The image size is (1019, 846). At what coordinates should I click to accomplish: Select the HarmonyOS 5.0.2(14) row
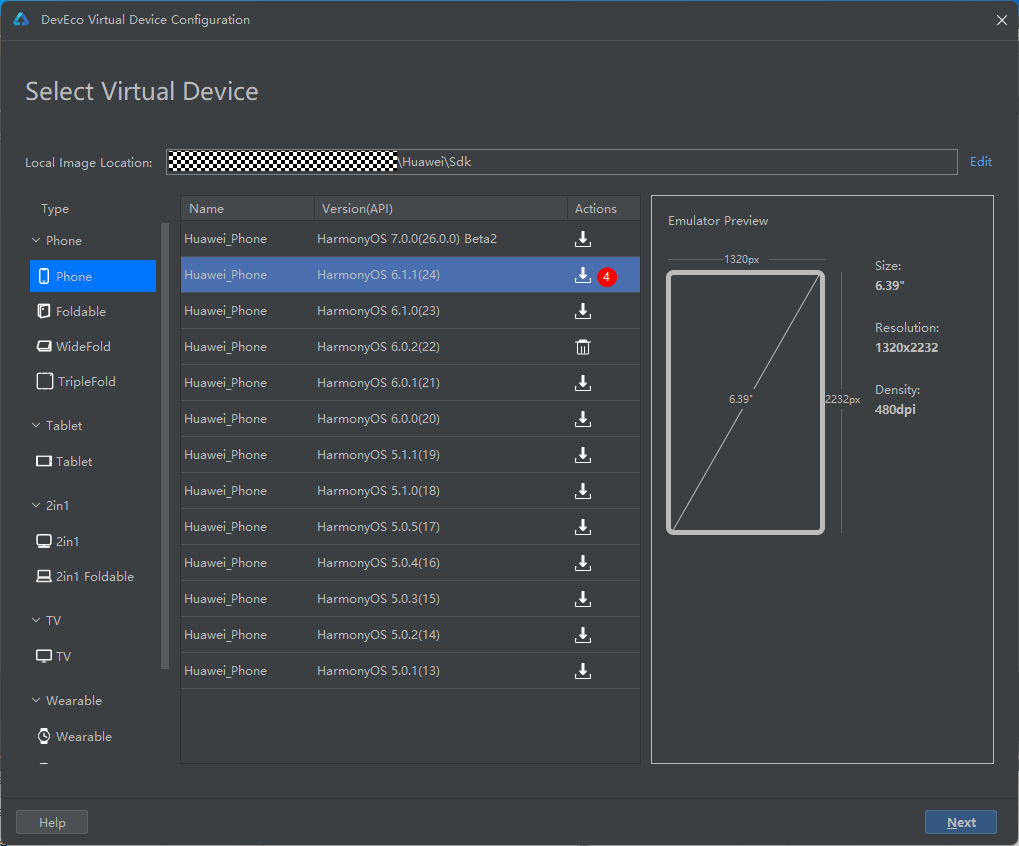(410, 635)
